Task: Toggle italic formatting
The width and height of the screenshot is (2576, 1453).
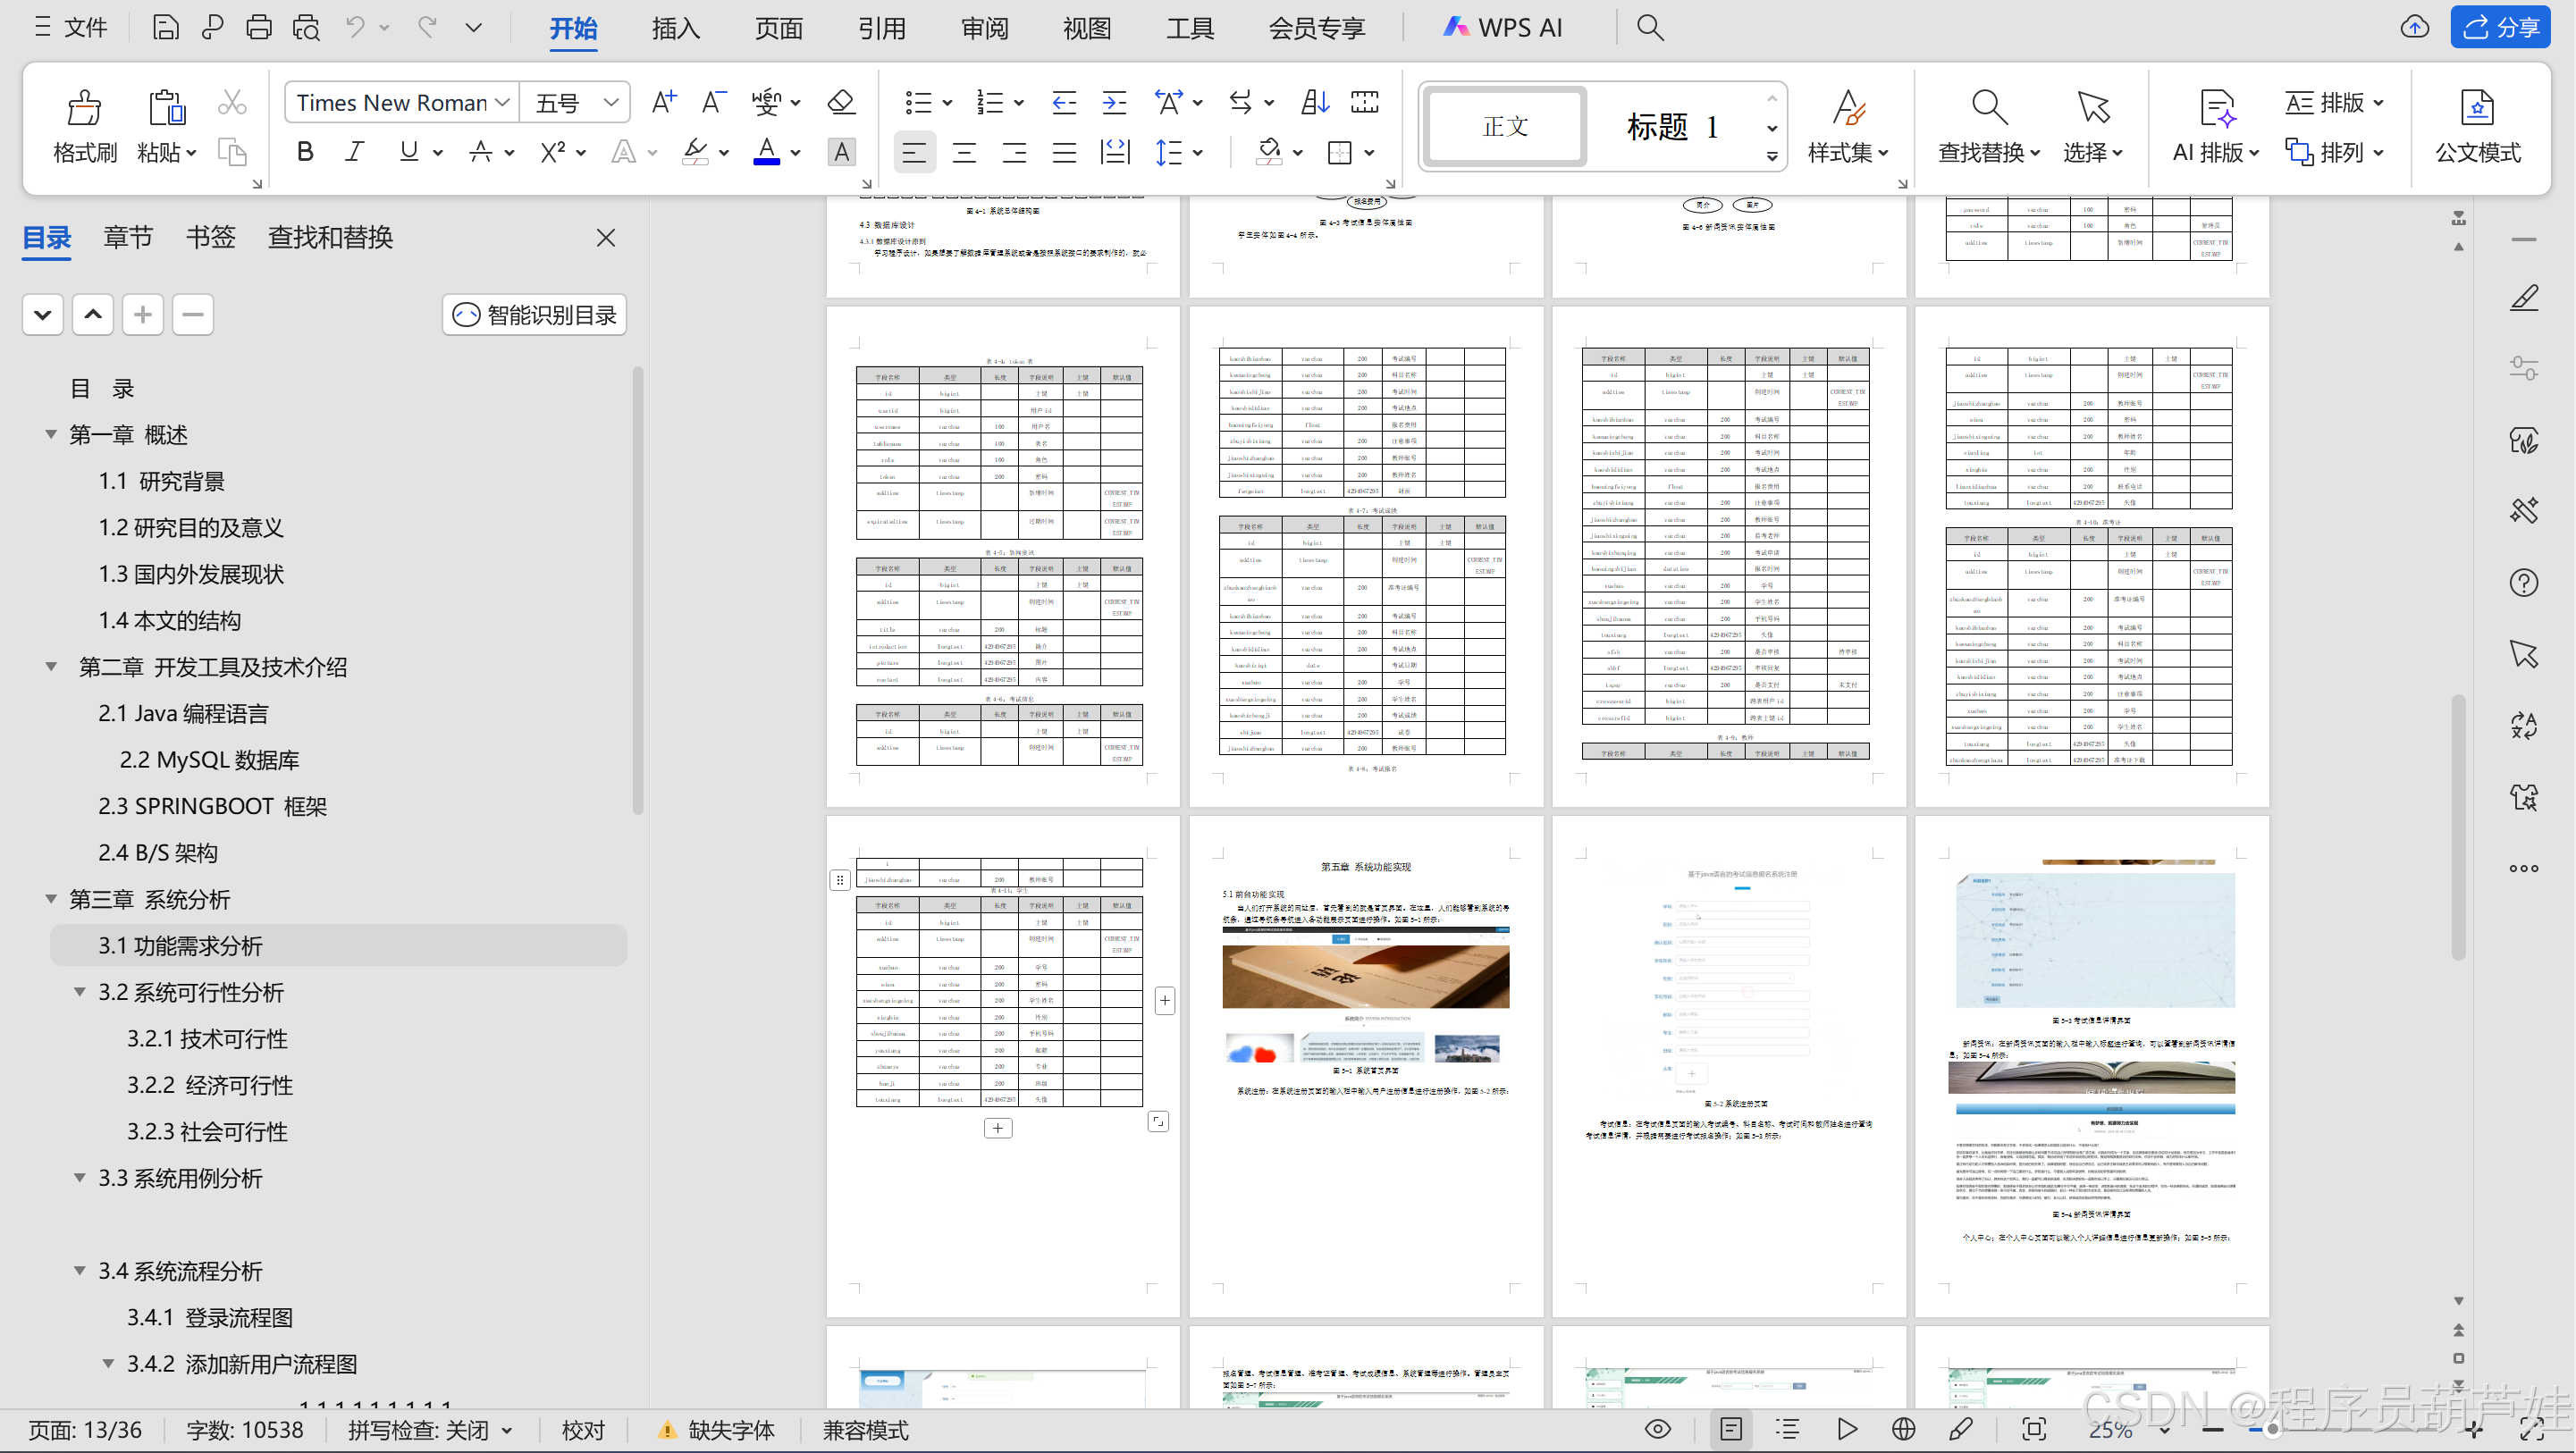Action: tap(354, 152)
